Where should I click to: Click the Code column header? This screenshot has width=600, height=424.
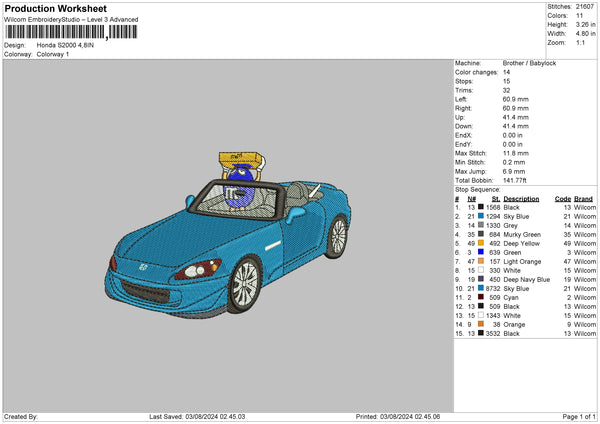click(x=562, y=198)
